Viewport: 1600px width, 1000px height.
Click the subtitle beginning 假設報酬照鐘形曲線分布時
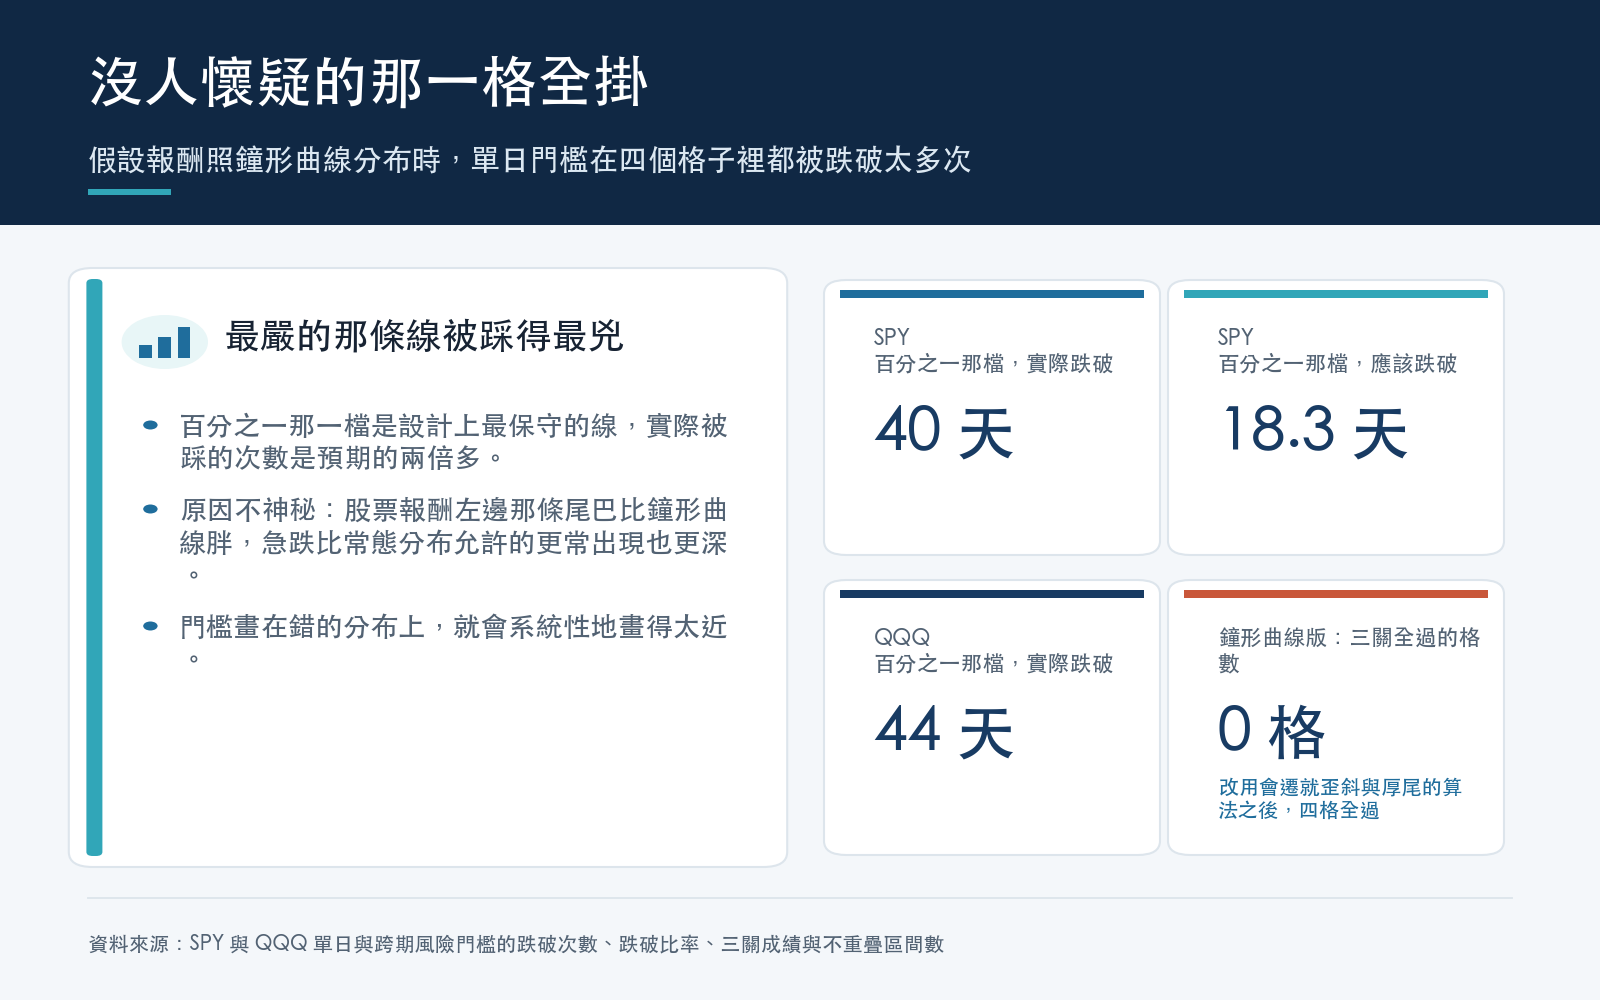[530, 160]
